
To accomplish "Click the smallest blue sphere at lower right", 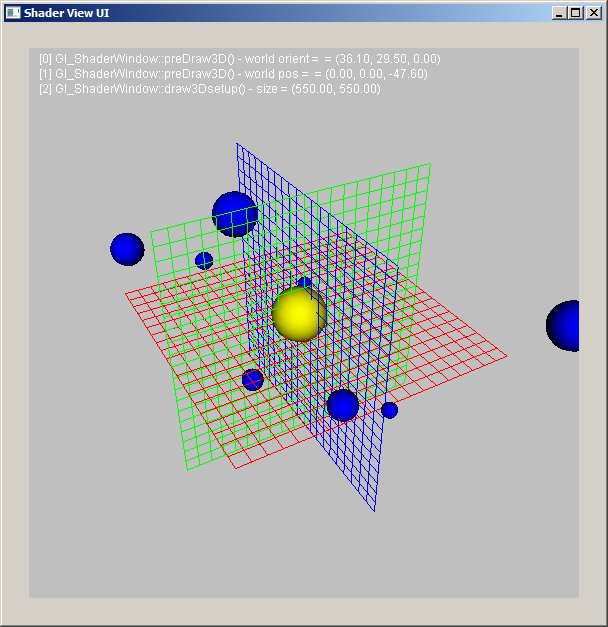I will [389, 410].
